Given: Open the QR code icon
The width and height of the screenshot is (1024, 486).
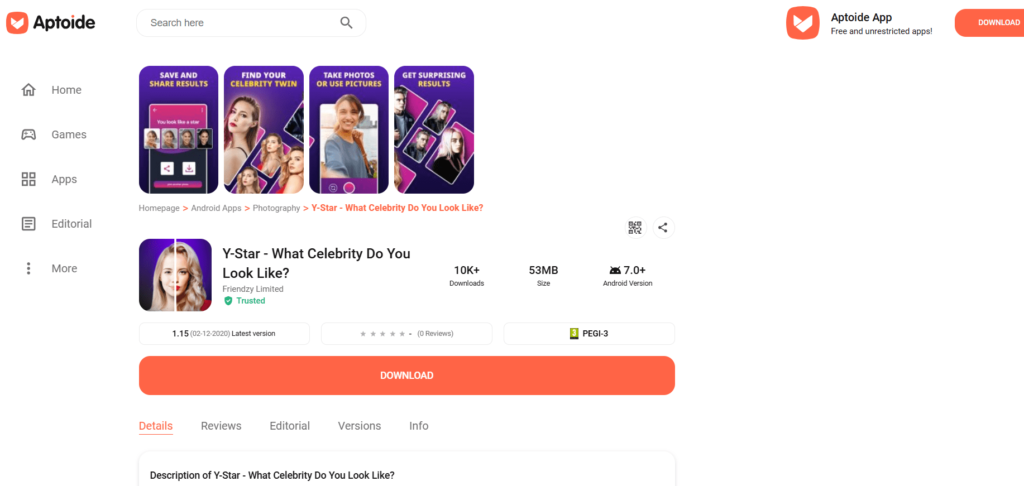Looking at the screenshot, I should tap(635, 228).
